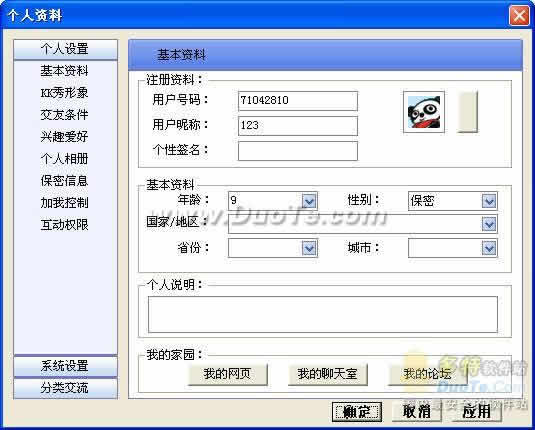The image size is (535, 430).
Task: Expand the 国家/地区 country dropdown
Action: point(489,224)
